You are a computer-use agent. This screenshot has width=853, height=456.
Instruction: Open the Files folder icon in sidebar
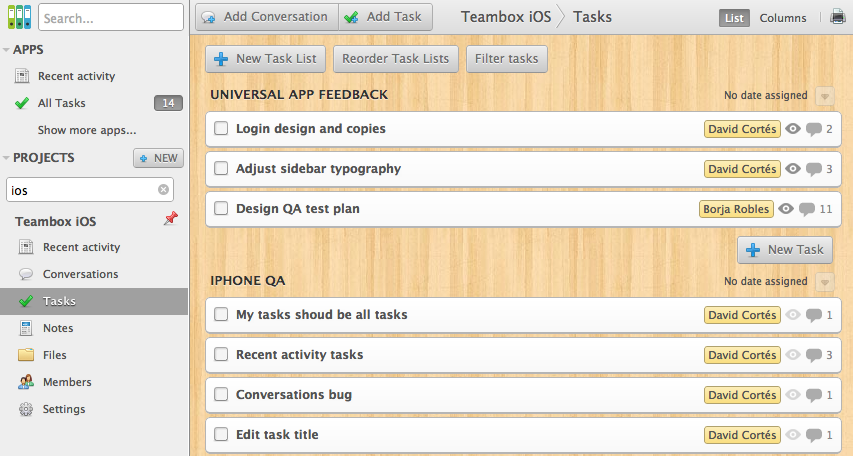tap(26, 355)
